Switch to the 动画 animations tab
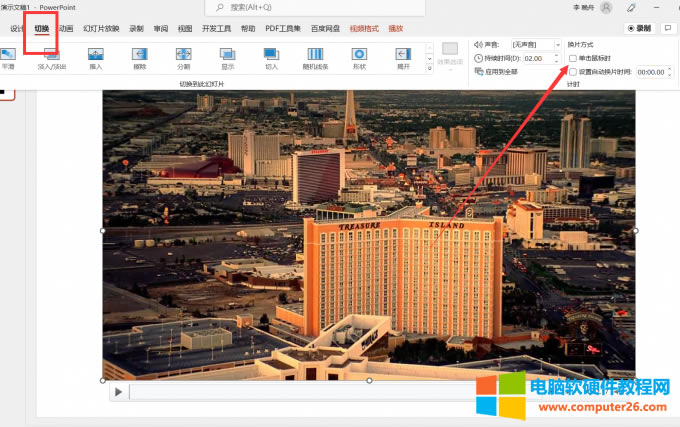This screenshot has height=427, width=680. [66, 29]
